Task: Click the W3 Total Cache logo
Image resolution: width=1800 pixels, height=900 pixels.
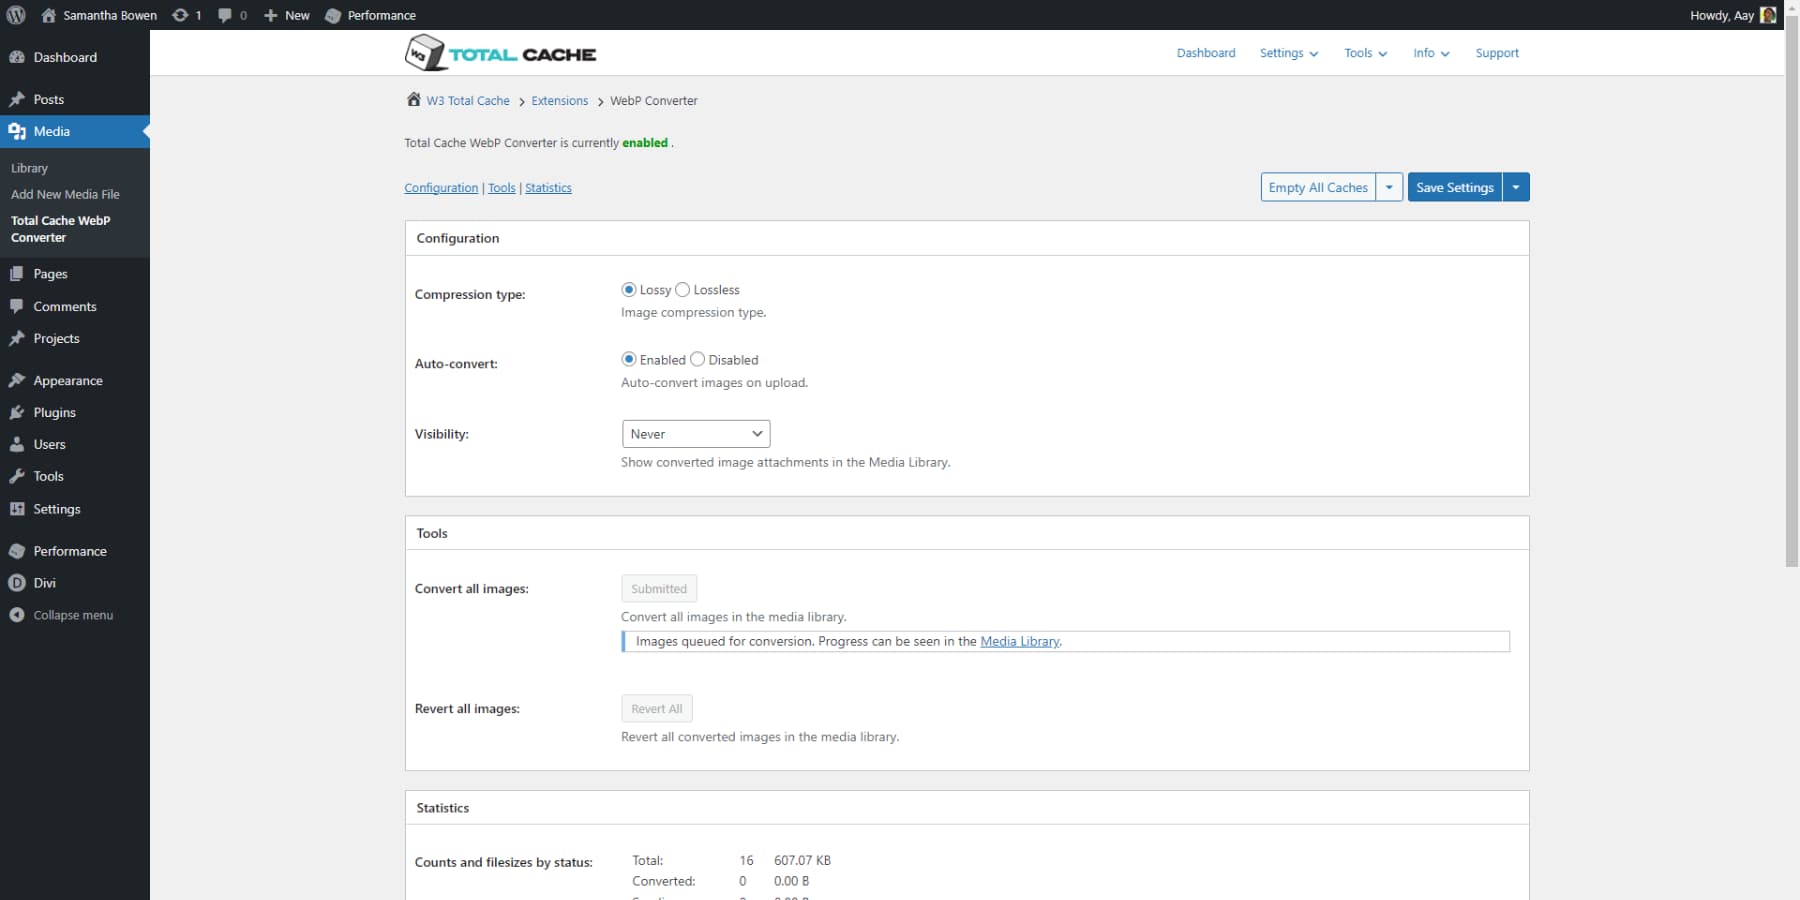Action: click(500, 53)
